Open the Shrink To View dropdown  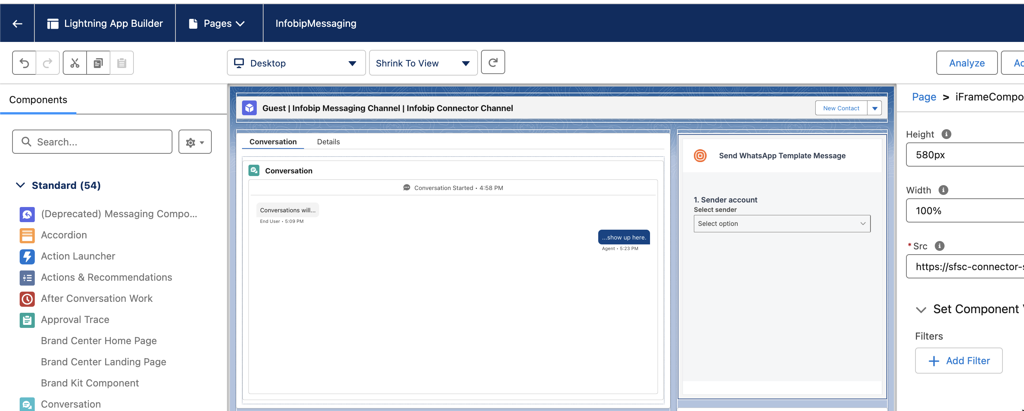(423, 63)
